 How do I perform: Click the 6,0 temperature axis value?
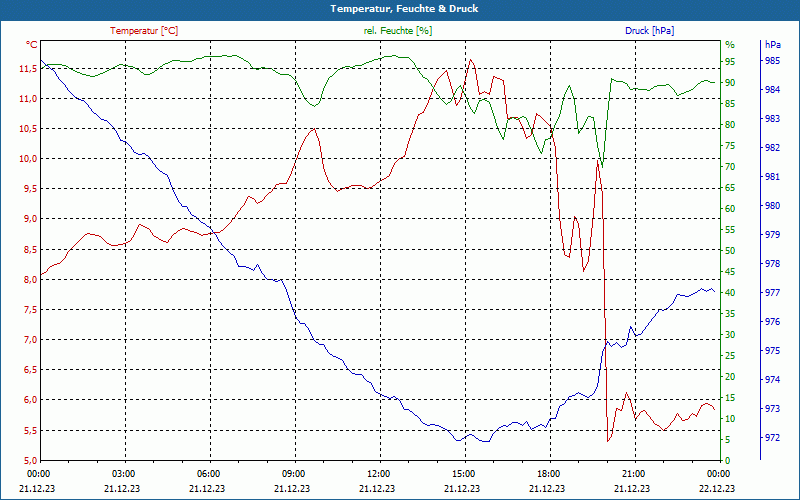30,400
